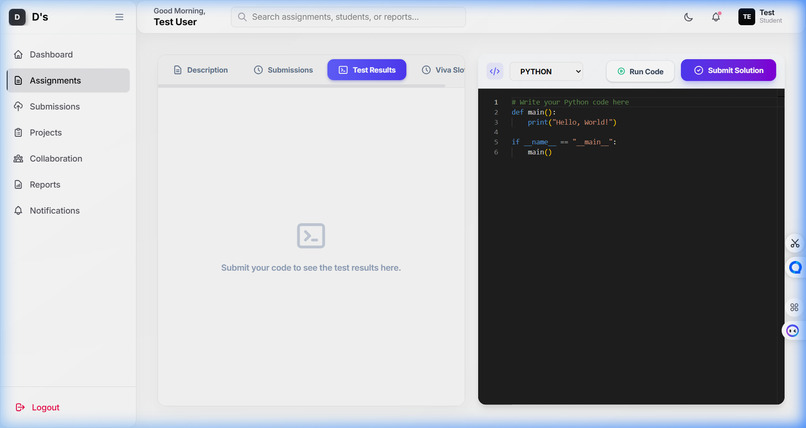The width and height of the screenshot is (806, 428).
Task: Click the grid apps icon on right edge
Action: coord(794,307)
